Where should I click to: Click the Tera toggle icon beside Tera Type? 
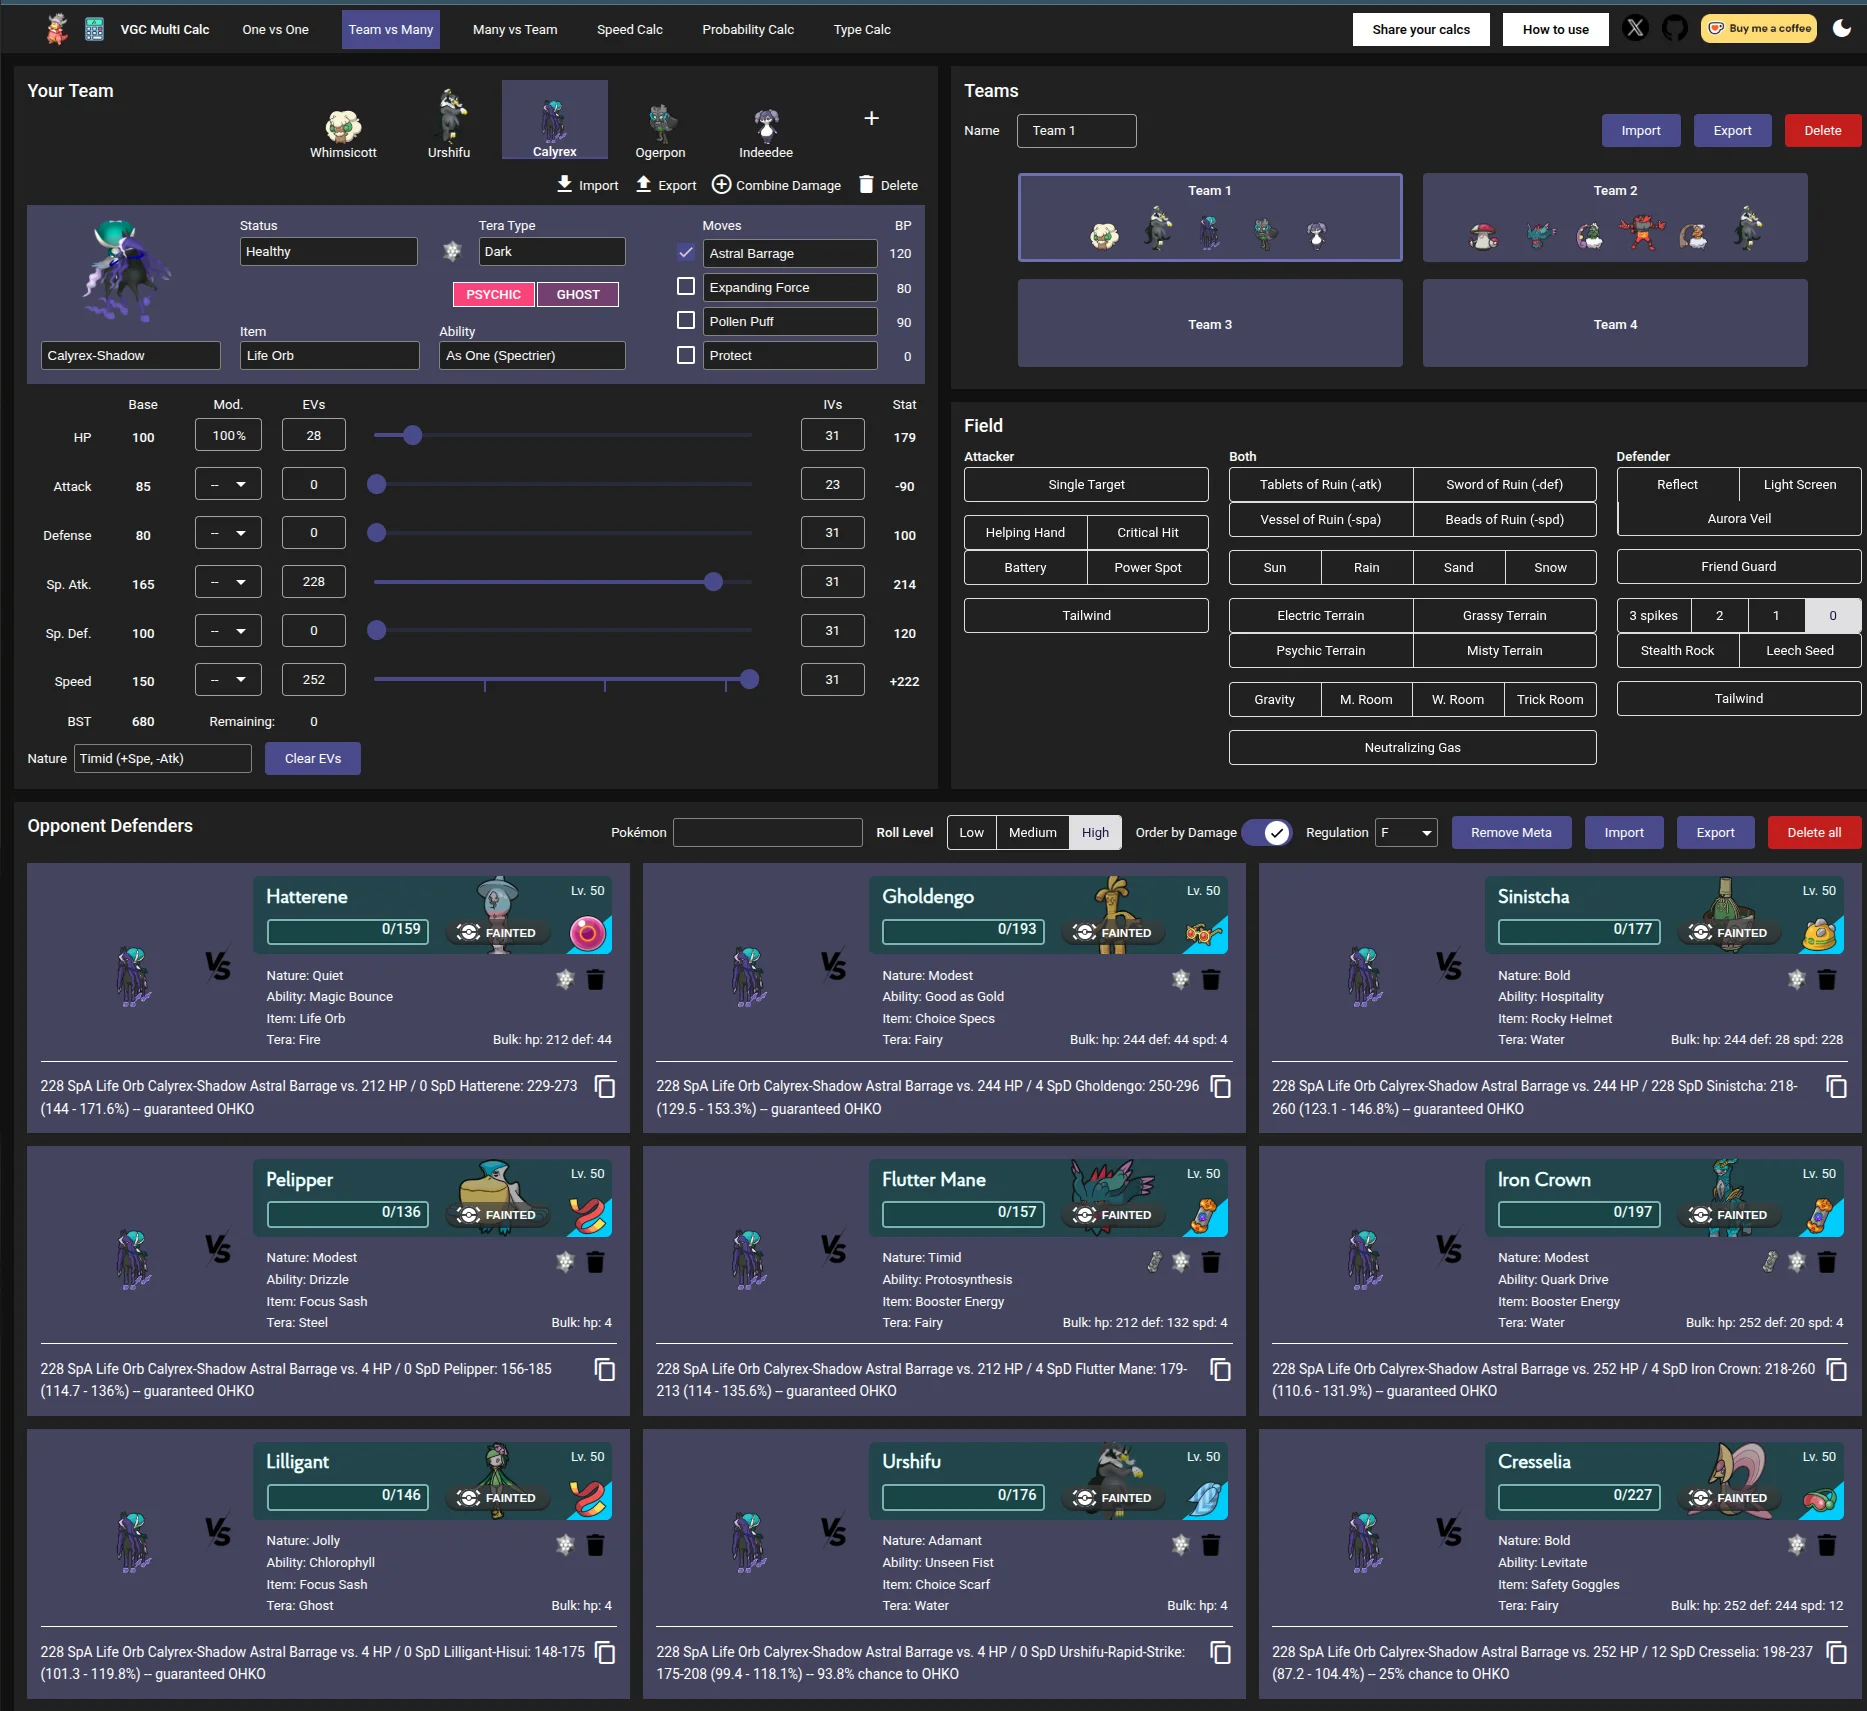[452, 251]
